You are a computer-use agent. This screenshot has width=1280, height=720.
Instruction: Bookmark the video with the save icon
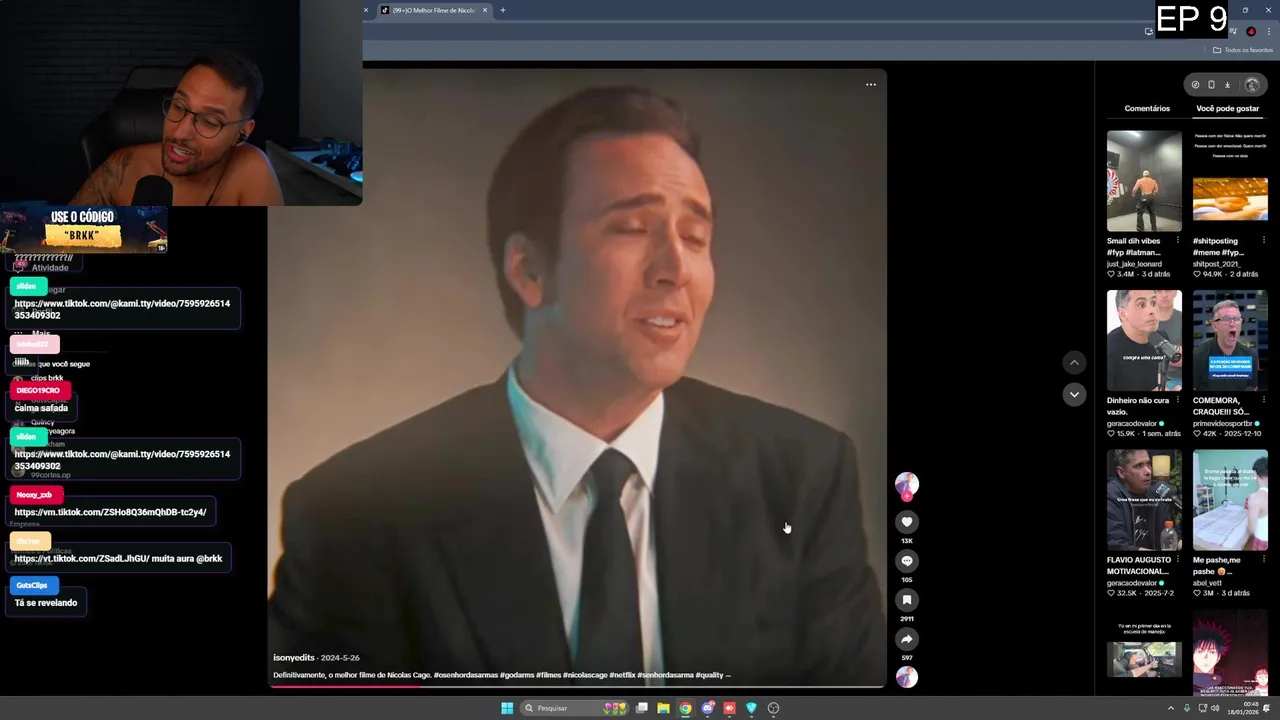[907, 600]
